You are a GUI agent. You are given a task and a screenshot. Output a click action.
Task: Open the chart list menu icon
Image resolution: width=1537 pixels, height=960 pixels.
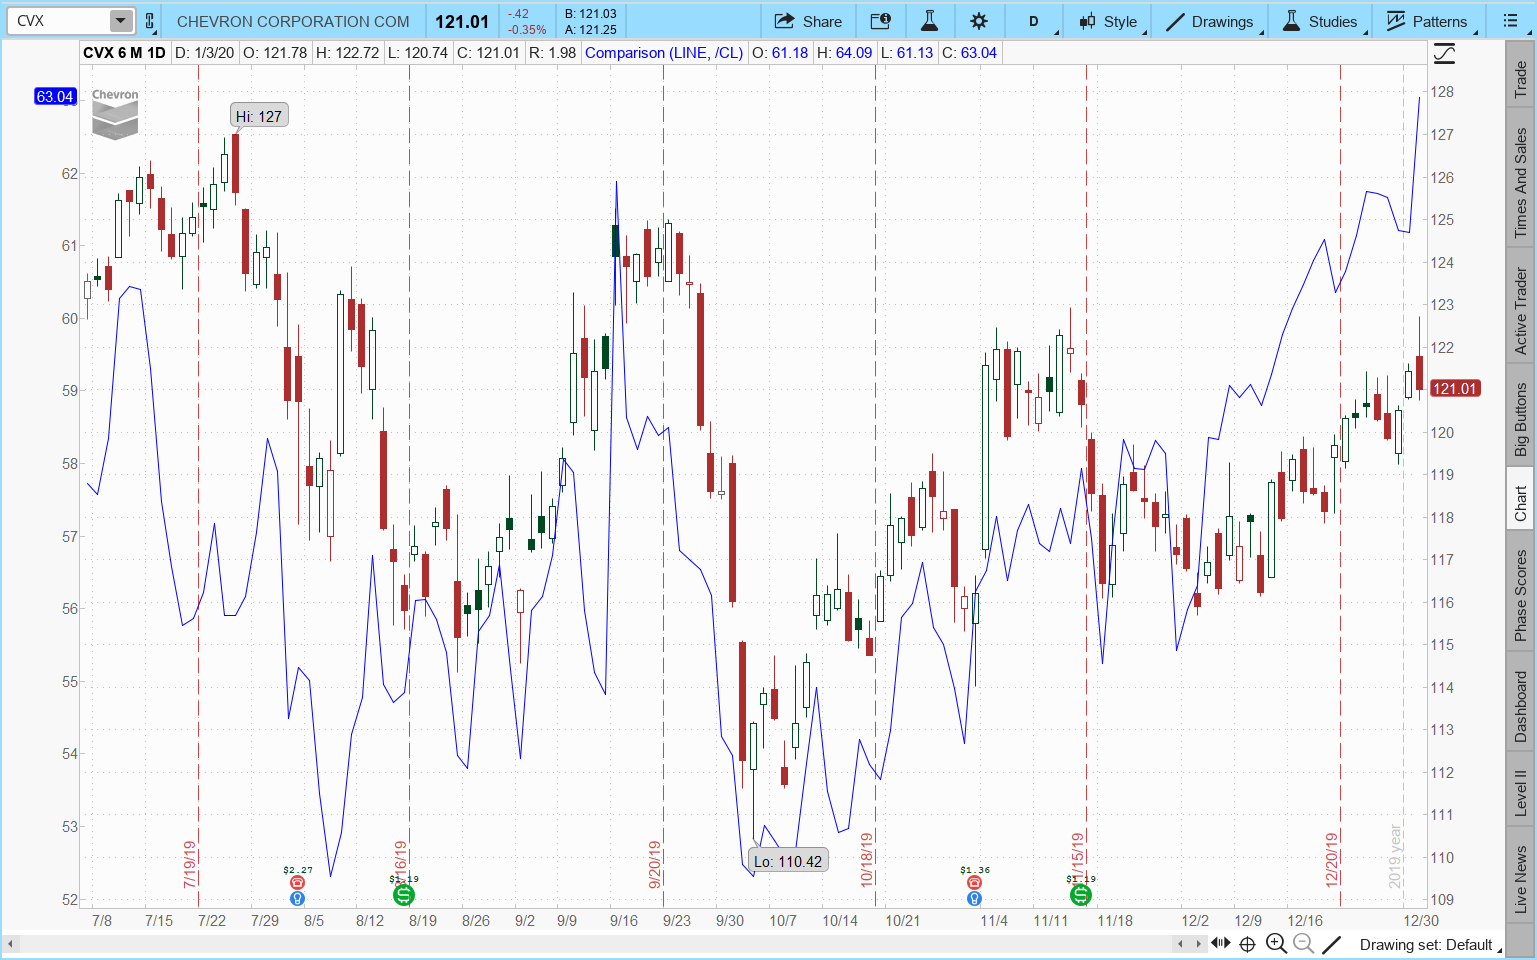click(1510, 21)
